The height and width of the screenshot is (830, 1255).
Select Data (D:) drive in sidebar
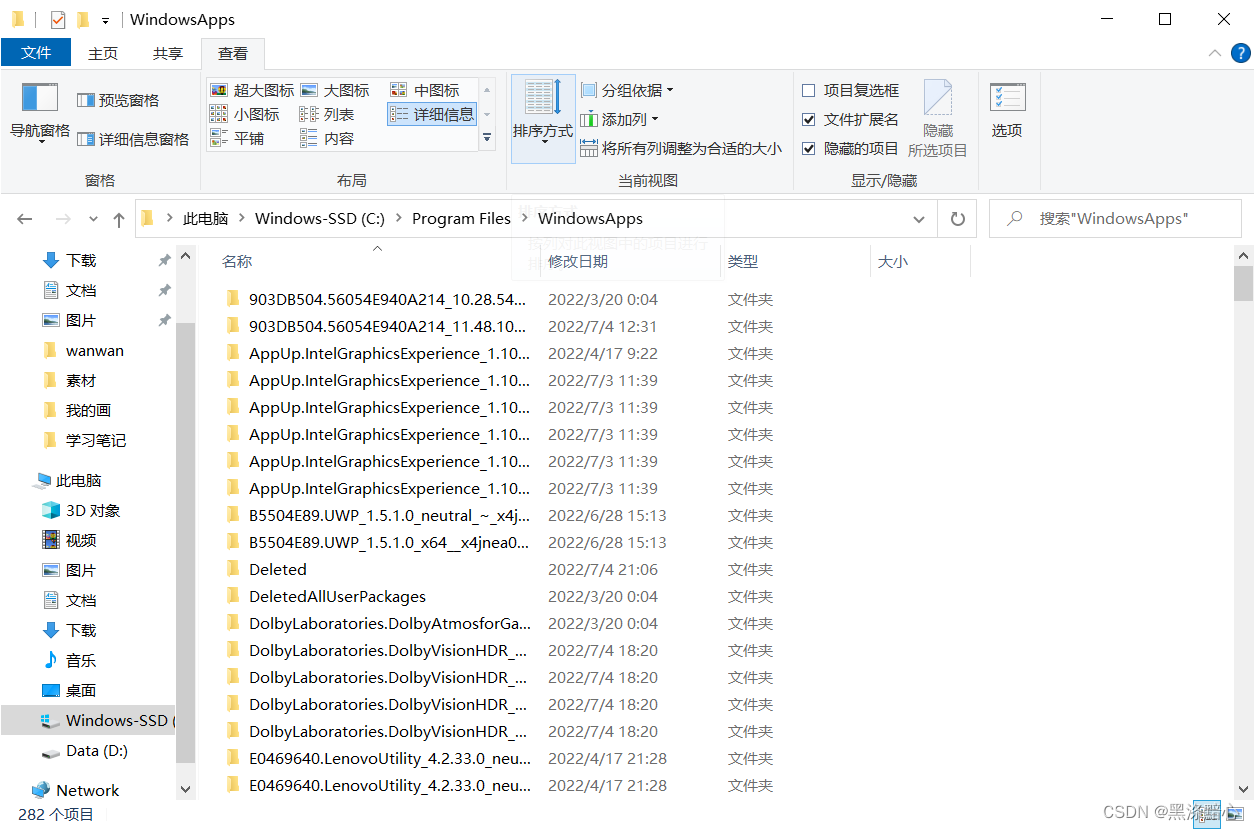pos(84,750)
